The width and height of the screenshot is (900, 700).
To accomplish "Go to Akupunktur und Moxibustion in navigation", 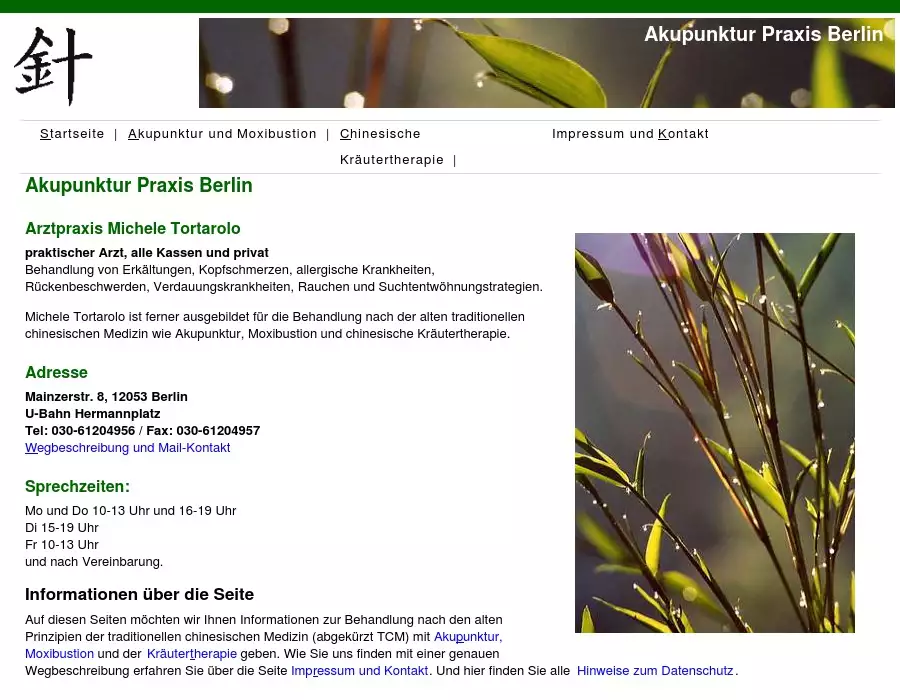I will tap(222, 134).
